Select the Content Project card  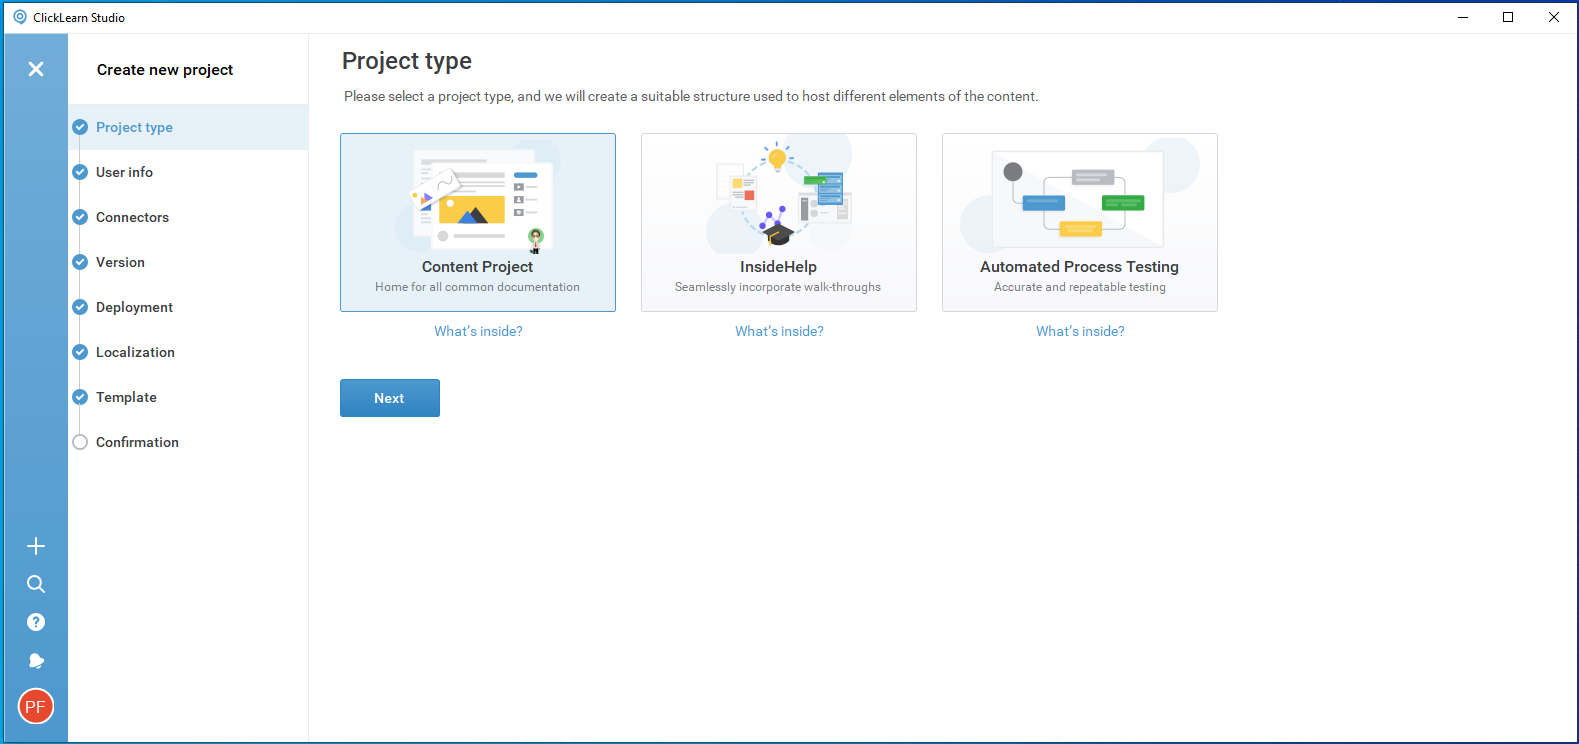pos(478,222)
